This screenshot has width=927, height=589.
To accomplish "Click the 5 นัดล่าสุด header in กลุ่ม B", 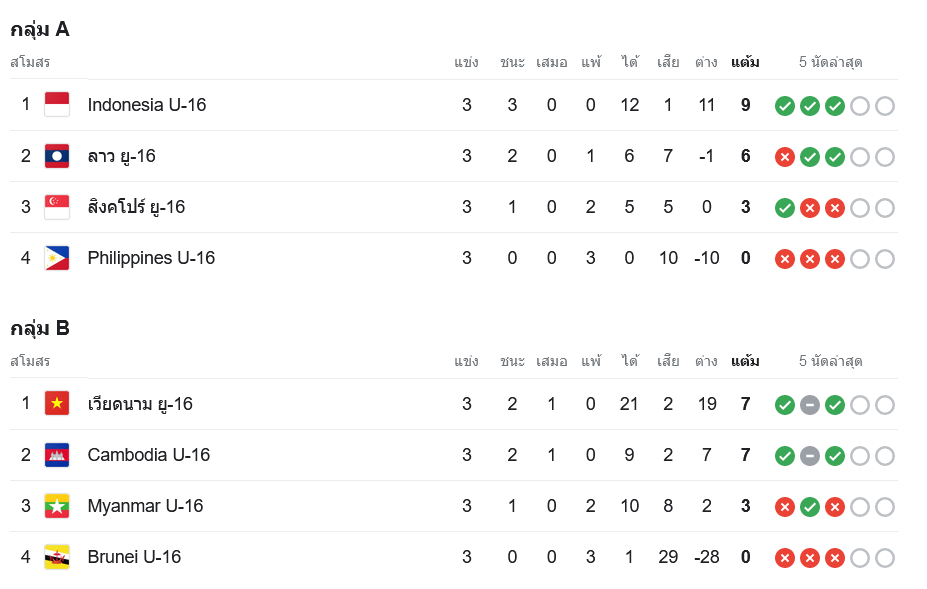I will tap(830, 361).
